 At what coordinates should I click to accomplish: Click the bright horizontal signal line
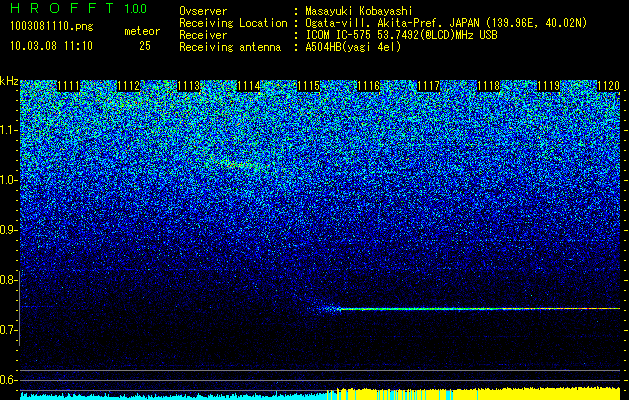[x=479, y=309]
